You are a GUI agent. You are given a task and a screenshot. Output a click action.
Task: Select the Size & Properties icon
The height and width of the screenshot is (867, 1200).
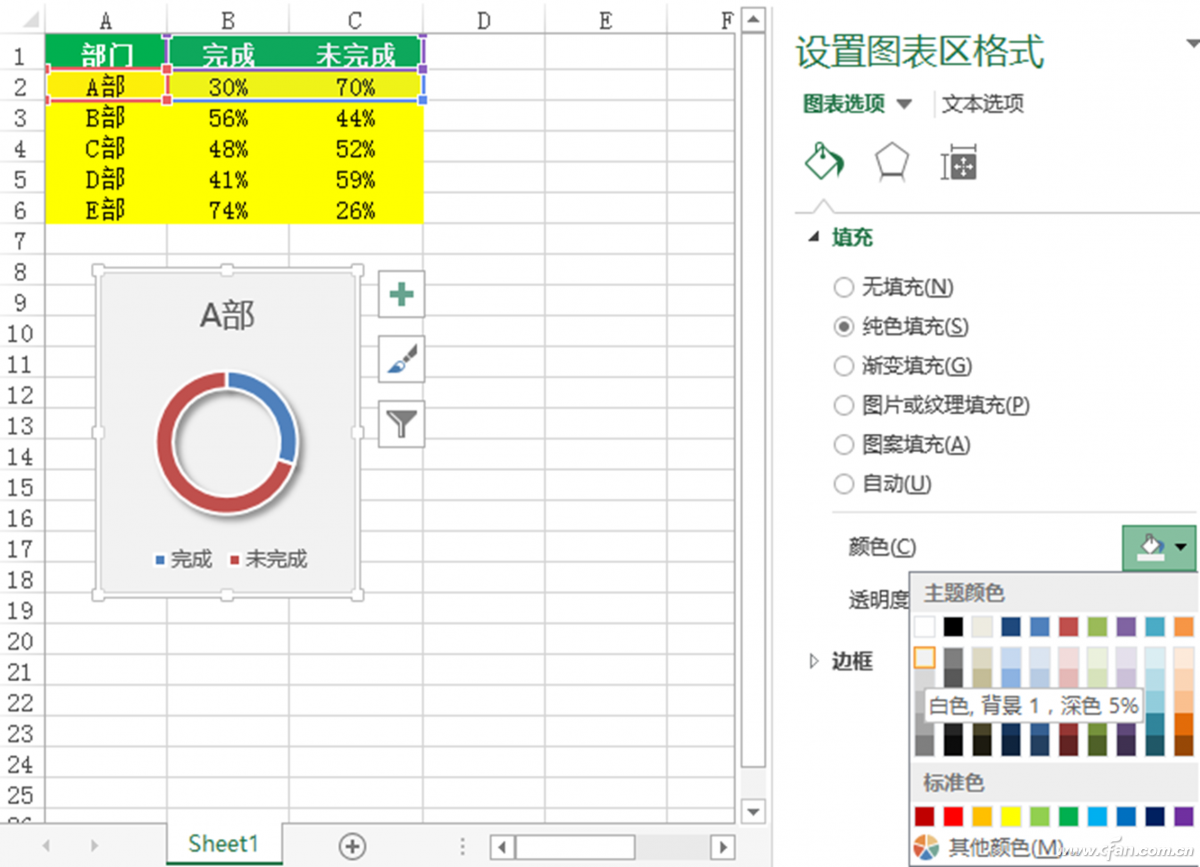click(958, 162)
